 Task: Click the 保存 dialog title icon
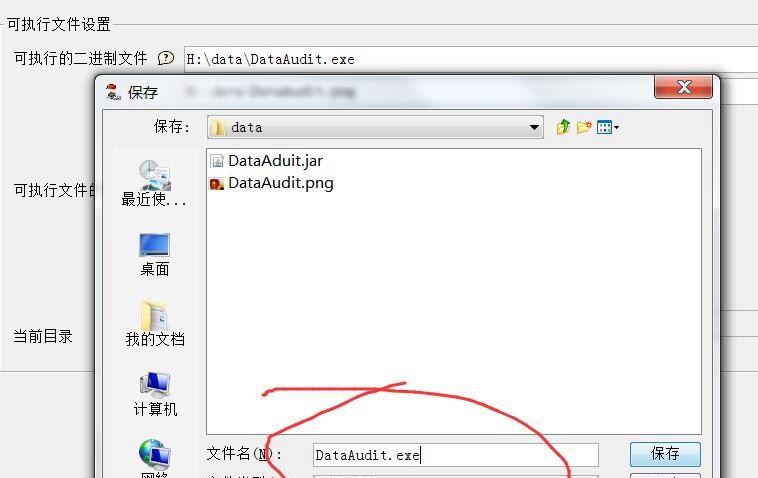click(x=114, y=92)
